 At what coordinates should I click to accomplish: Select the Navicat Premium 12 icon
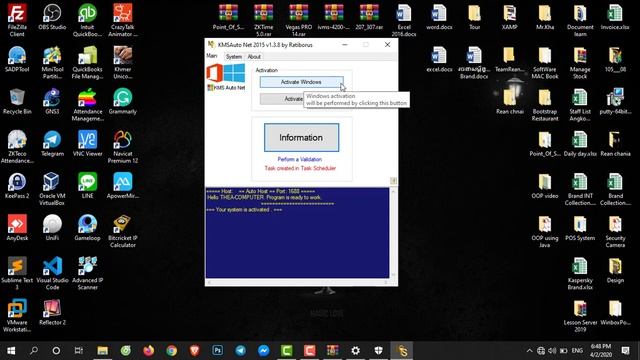coord(122,147)
